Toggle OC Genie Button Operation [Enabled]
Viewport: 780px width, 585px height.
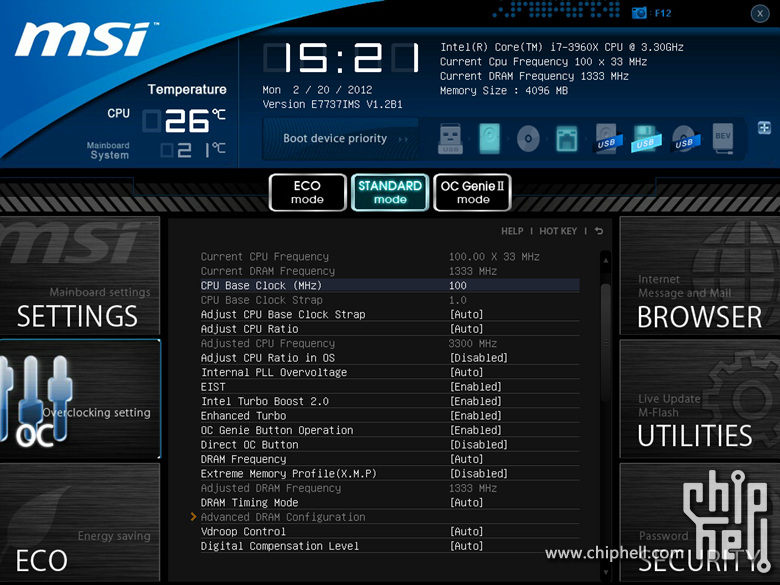click(x=476, y=430)
